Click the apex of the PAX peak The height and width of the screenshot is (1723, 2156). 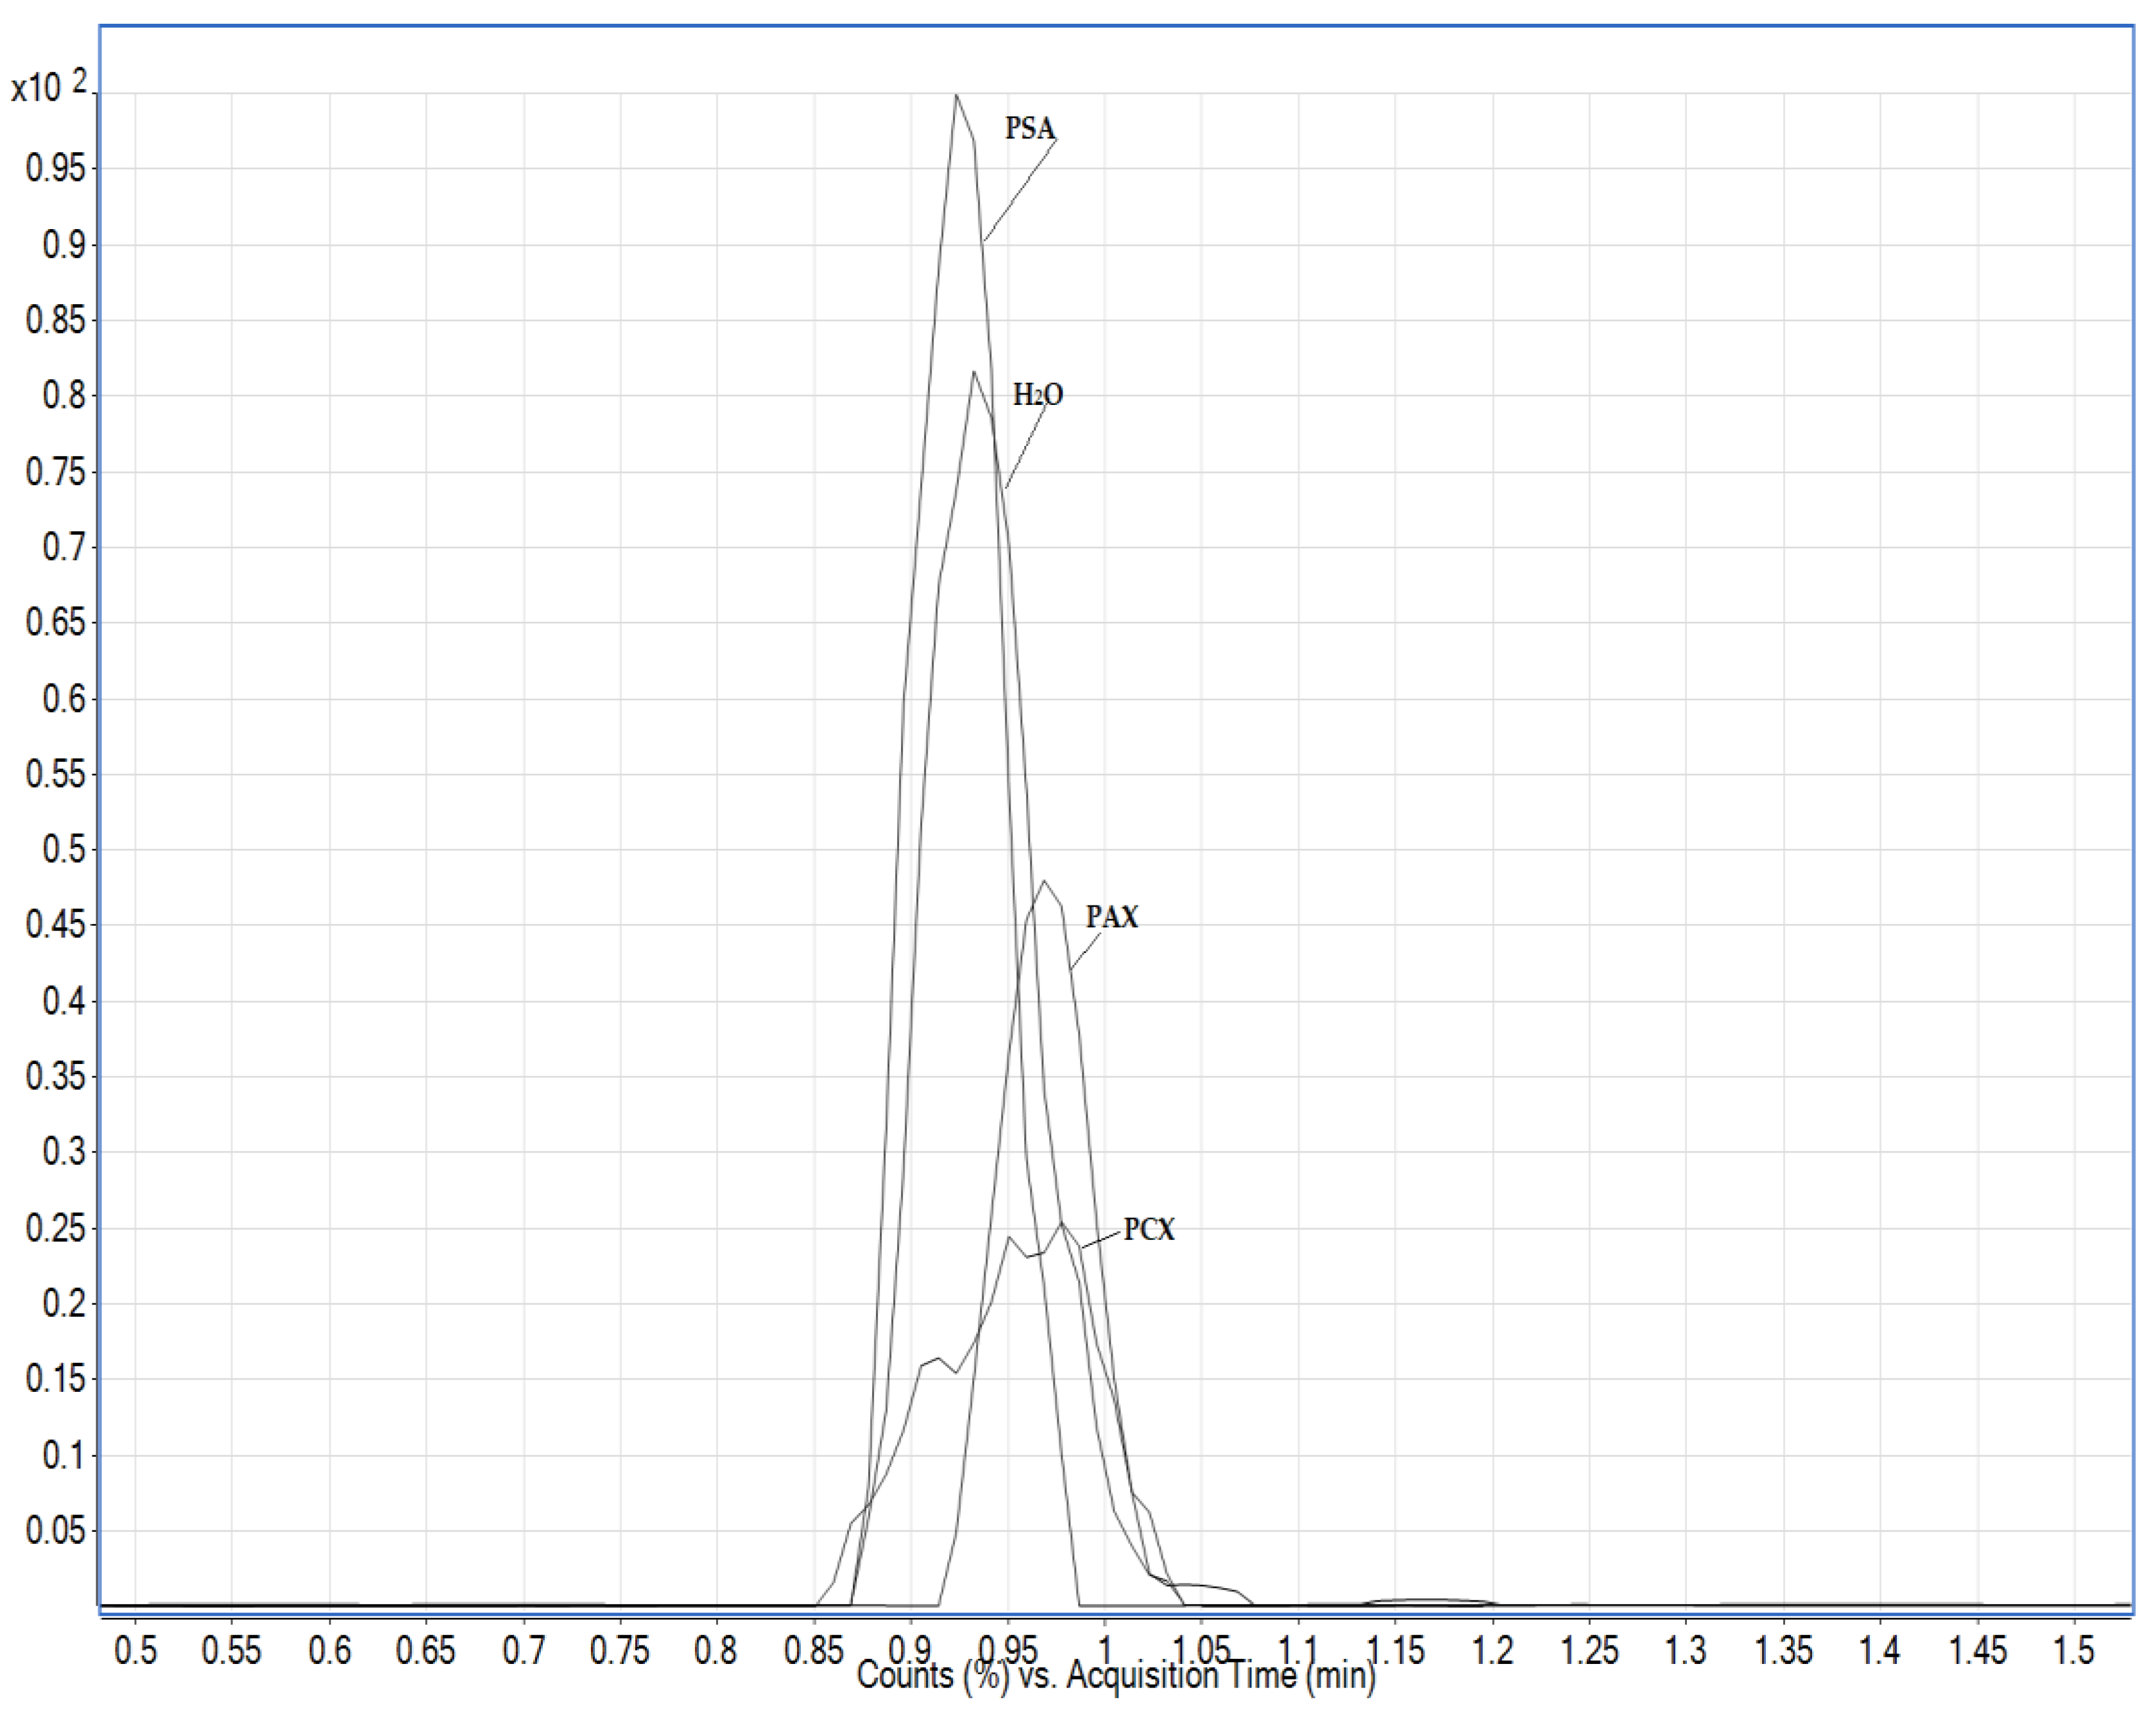(x=1045, y=881)
